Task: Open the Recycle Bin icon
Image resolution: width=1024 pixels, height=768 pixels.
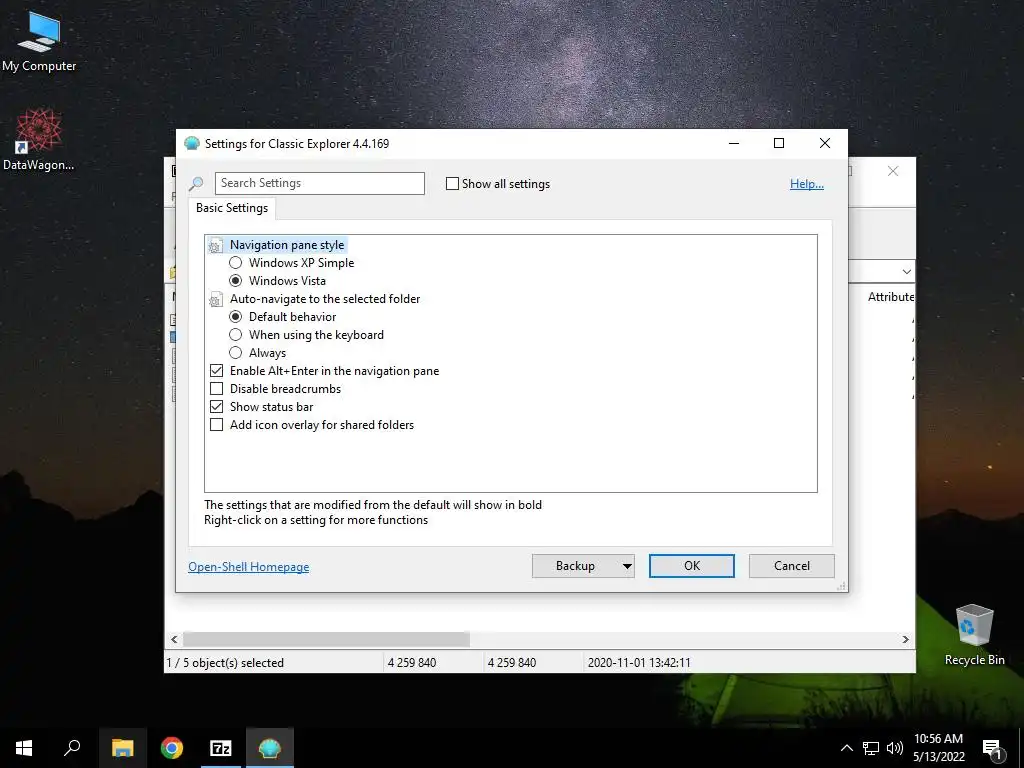Action: coord(974,635)
